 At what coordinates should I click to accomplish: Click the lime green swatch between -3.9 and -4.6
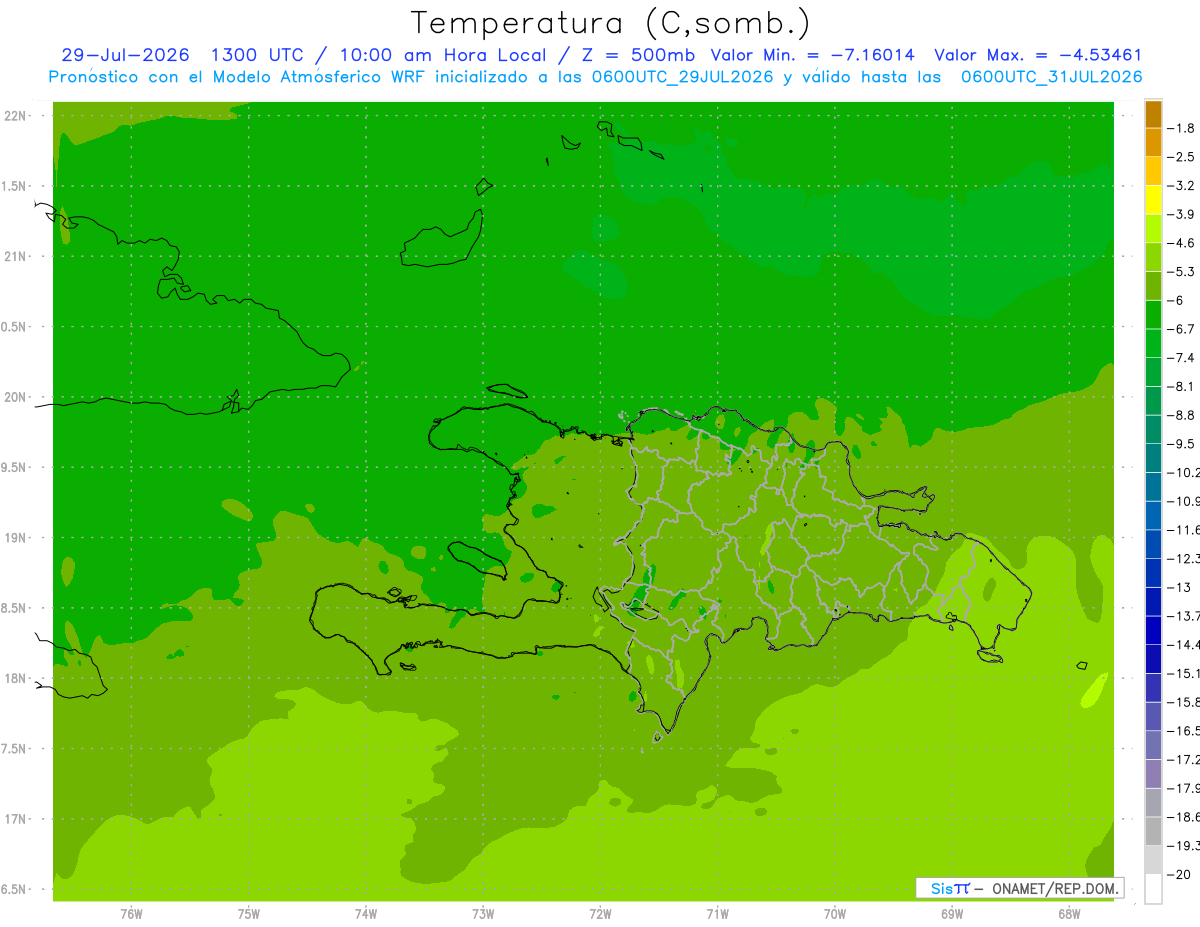pos(1153,229)
